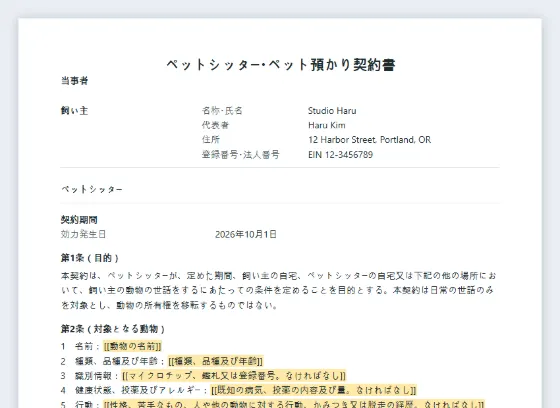Click the 名前： item label
Image resolution: width=560 pixels, height=408 pixels.
(88, 346)
